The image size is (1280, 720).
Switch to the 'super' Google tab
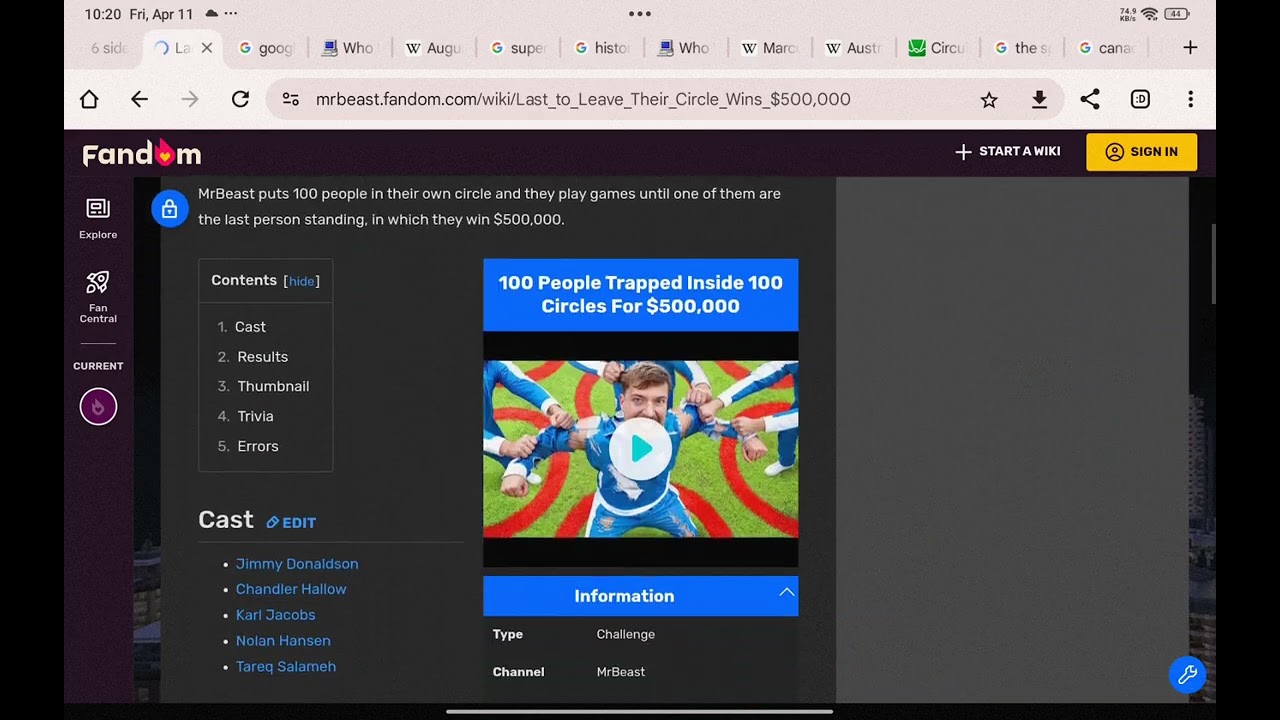517,47
